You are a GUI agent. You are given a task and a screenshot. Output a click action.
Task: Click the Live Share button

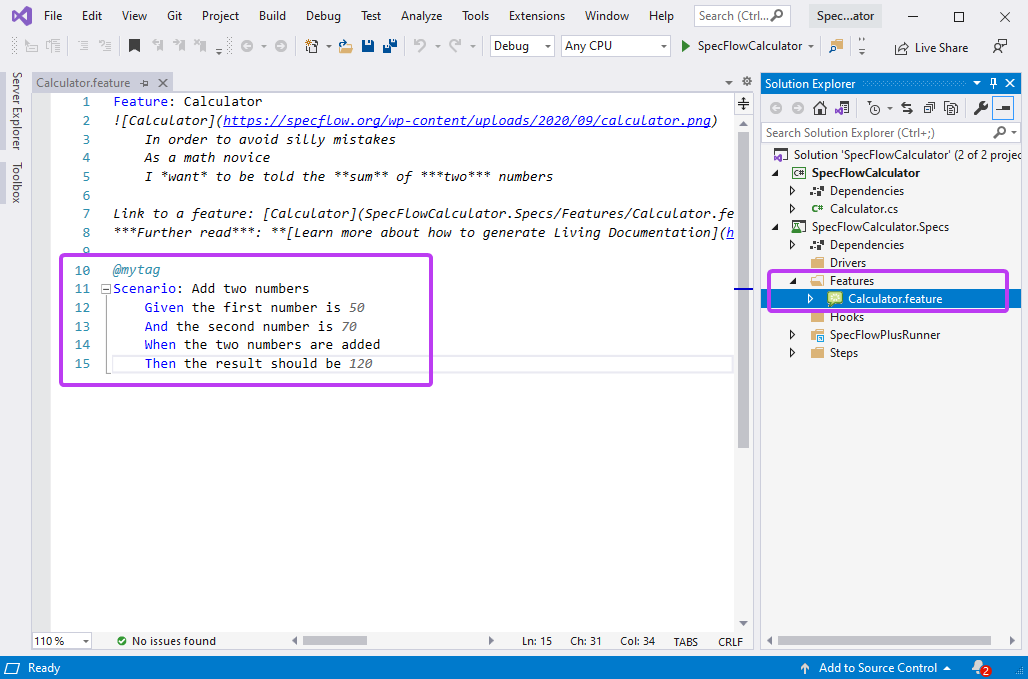pyautogui.click(x=932, y=47)
